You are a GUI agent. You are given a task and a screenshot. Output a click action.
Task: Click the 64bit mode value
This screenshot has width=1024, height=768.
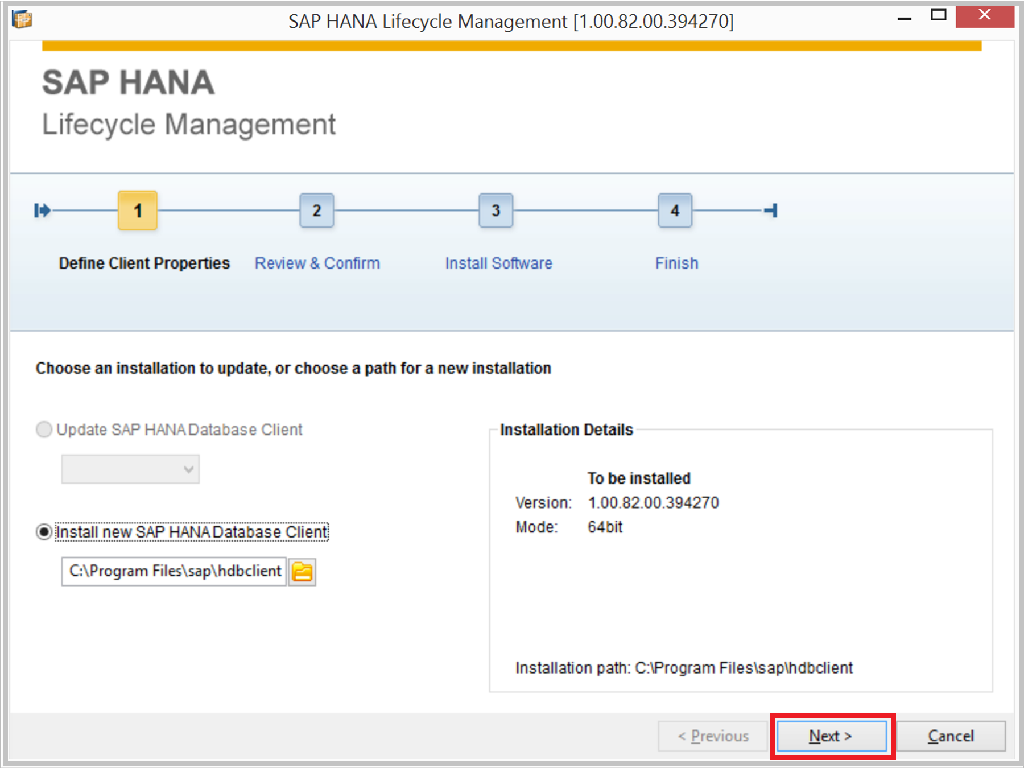tap(605, 527)
